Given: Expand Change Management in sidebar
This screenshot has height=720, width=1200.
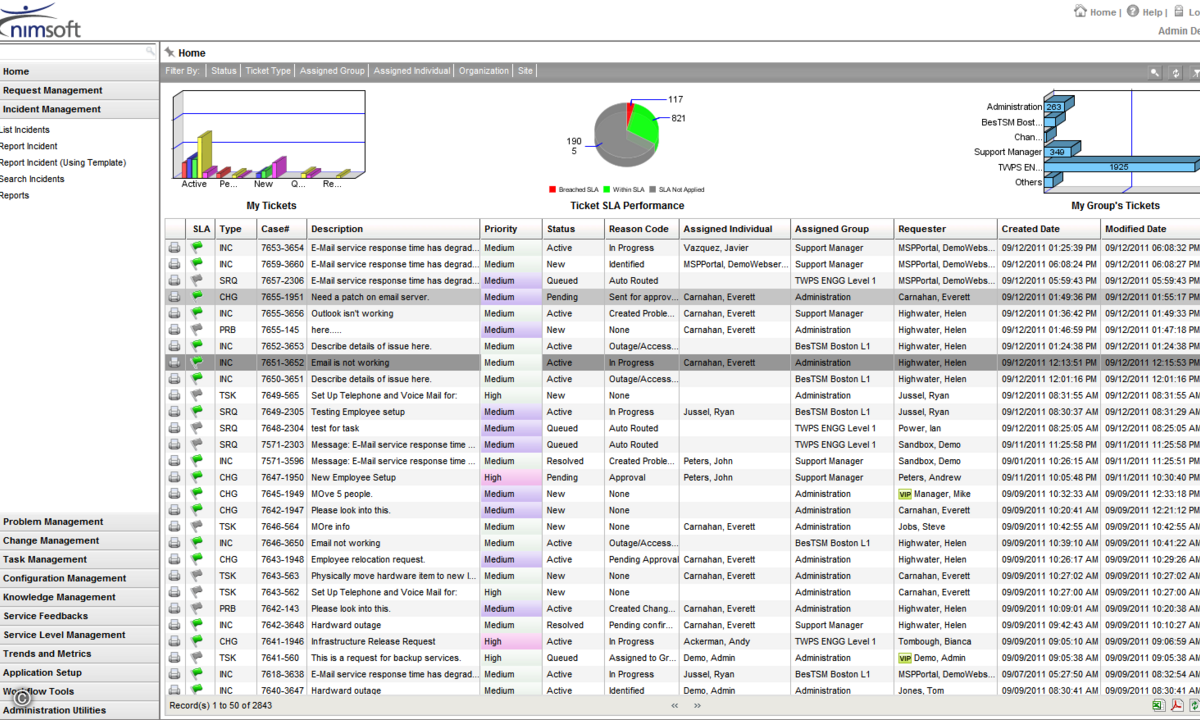Looking at the screenshot, I should coord(79,541).
